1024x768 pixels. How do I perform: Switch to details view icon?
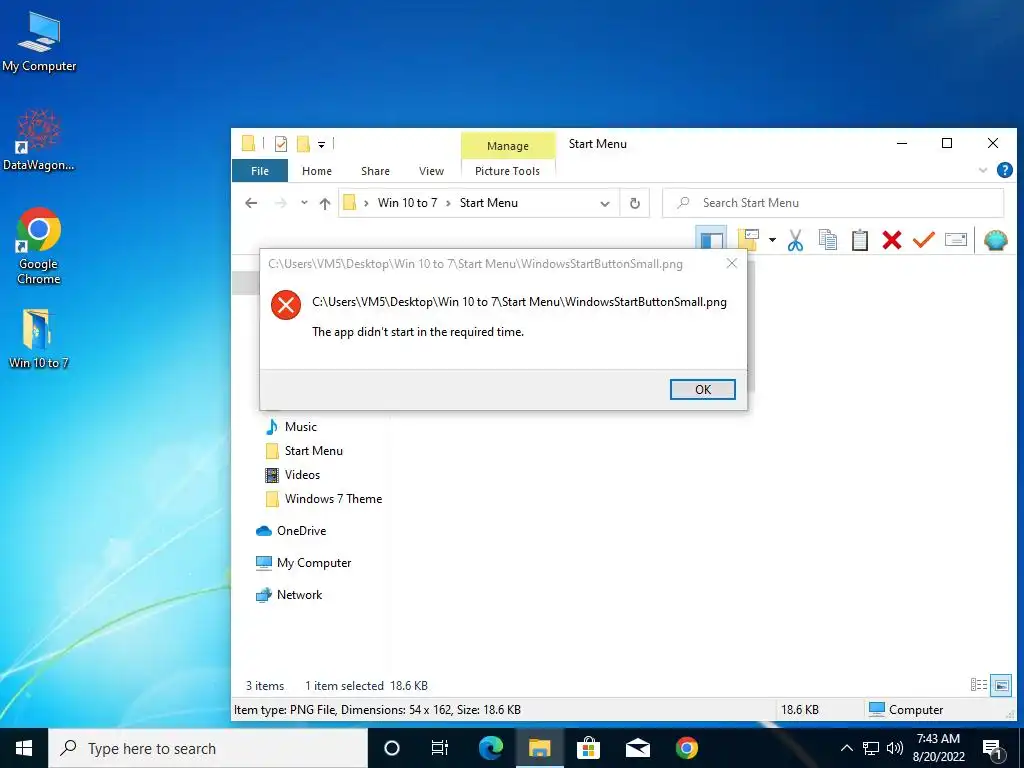(x=978, y=684)
